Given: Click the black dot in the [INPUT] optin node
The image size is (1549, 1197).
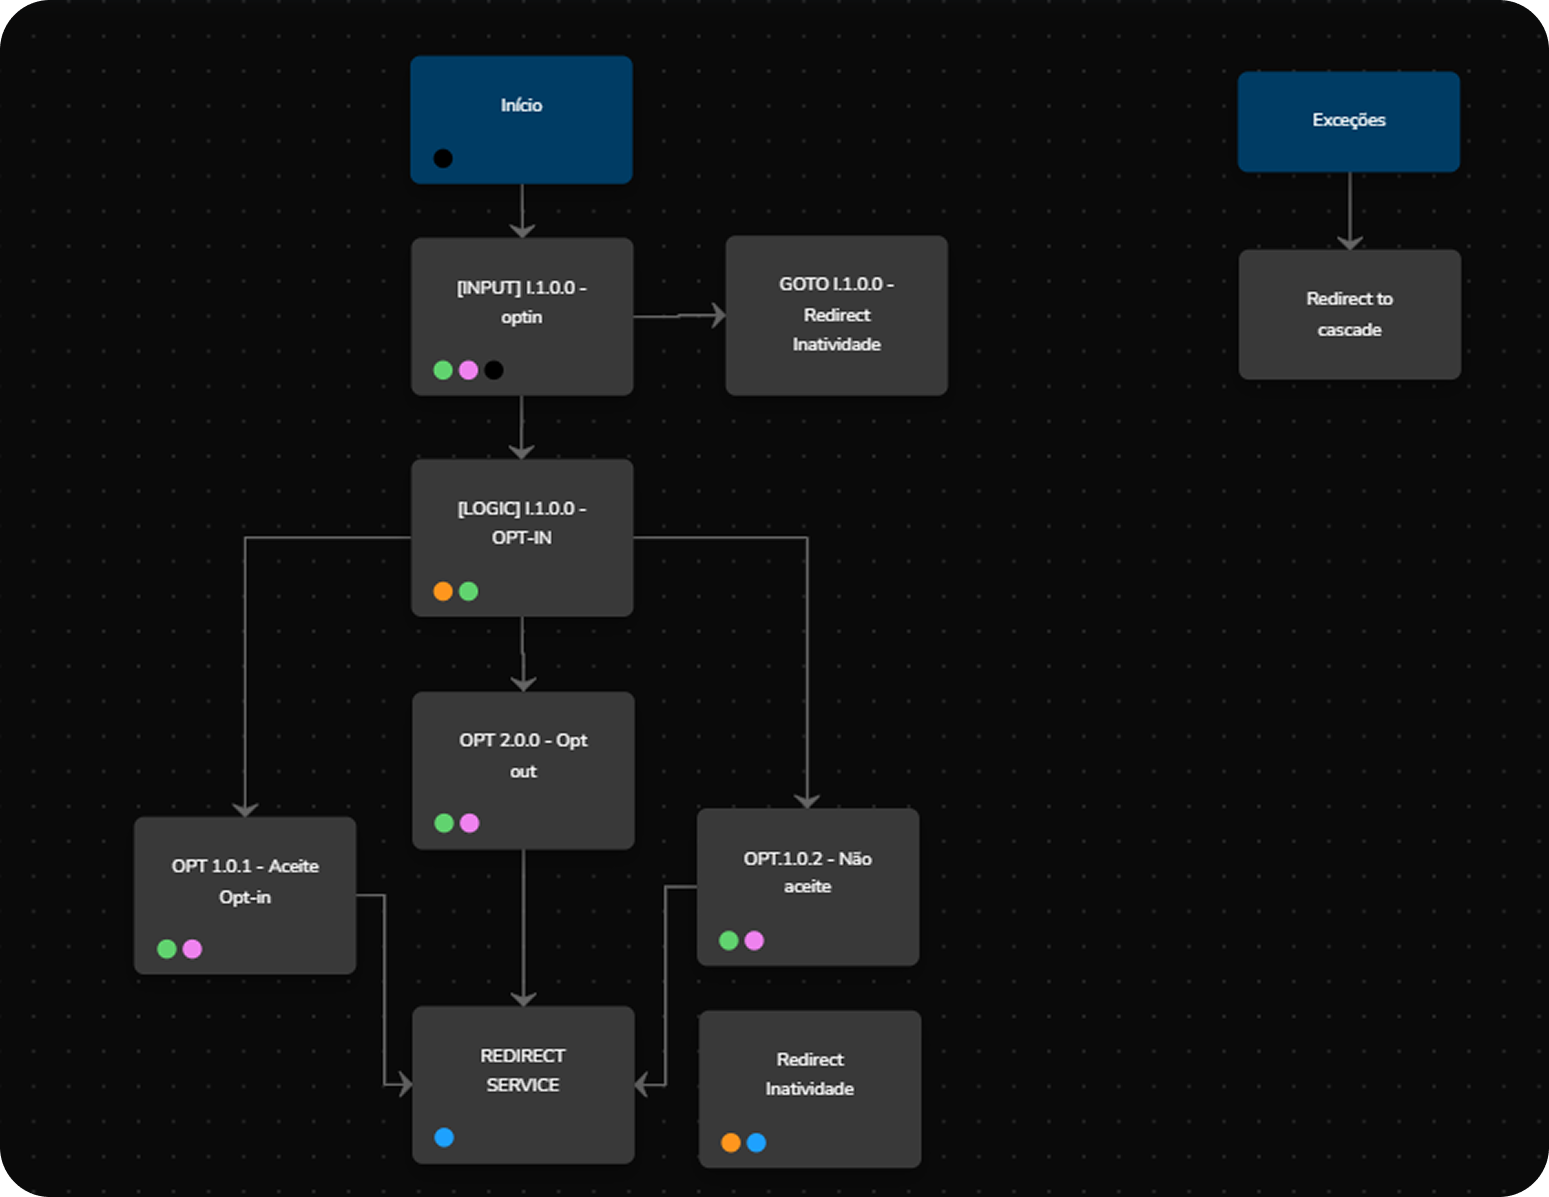Looking at the screenshot, I should pos(494,370).
